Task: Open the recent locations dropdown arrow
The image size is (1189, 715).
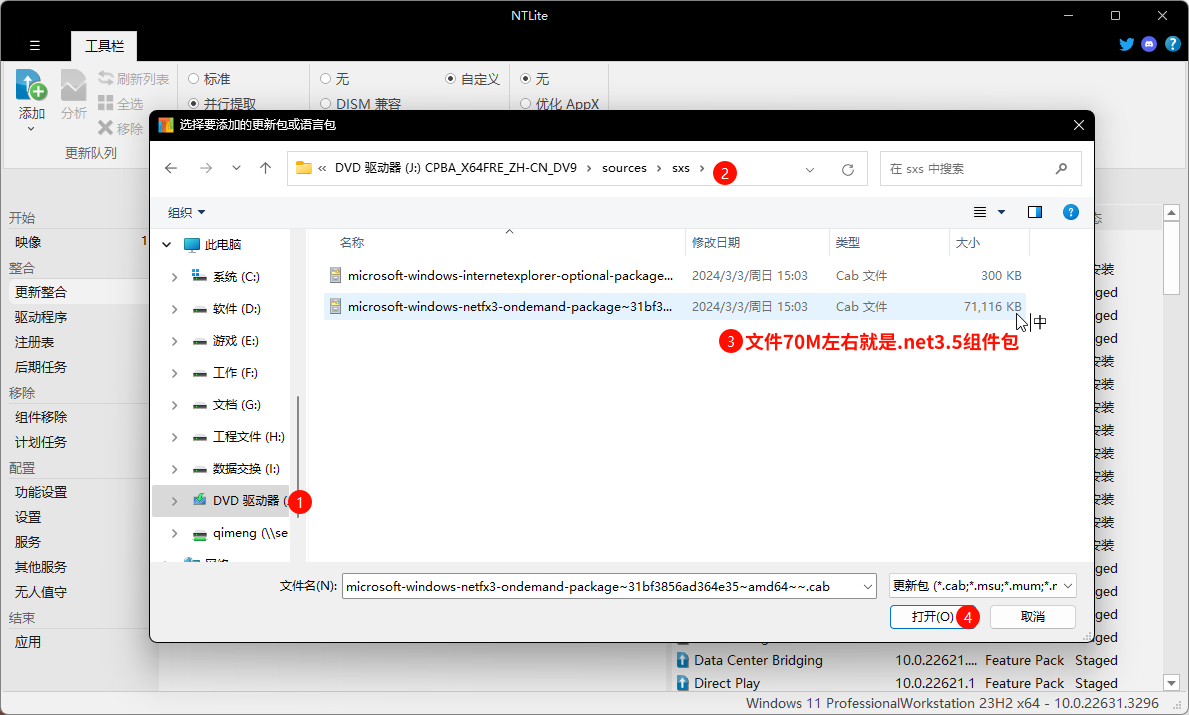Action: pos(237,168)
